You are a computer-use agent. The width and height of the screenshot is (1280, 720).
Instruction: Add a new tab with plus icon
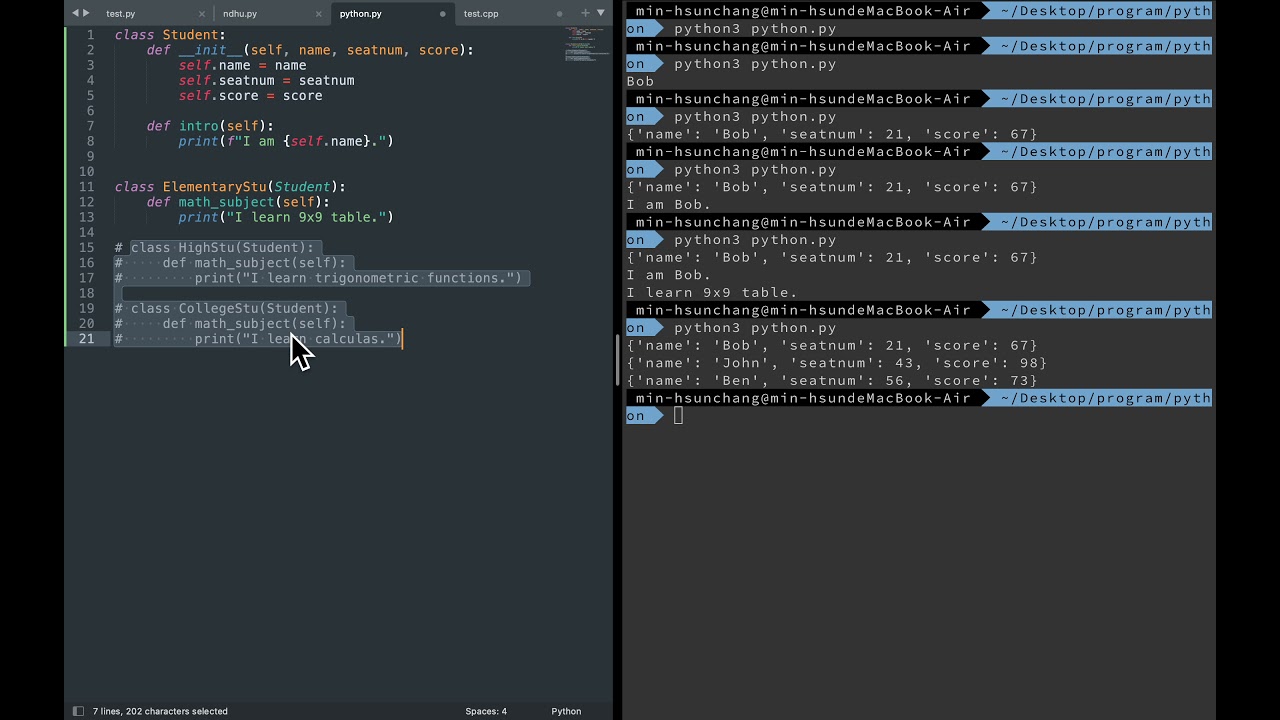586,13
